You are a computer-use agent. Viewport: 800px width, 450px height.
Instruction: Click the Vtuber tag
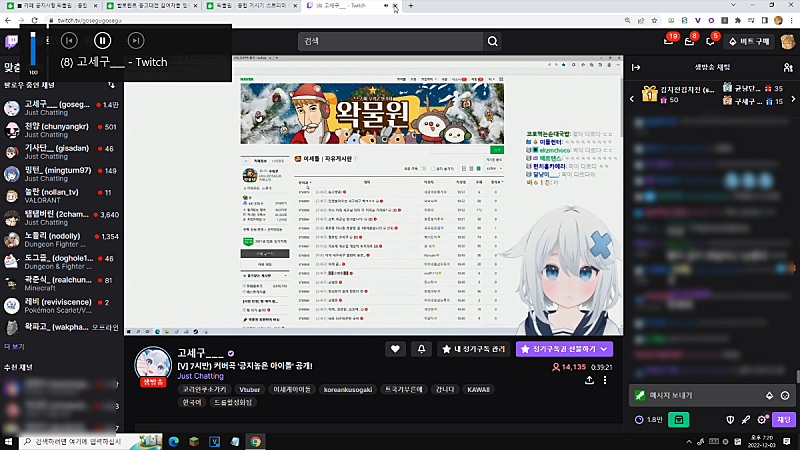pos(249,389)
